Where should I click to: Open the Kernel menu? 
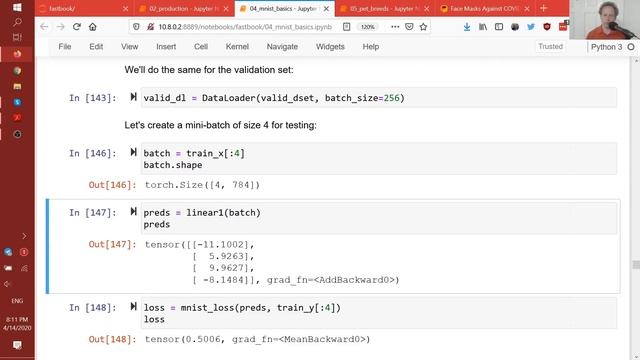click(x=237, y=47)
